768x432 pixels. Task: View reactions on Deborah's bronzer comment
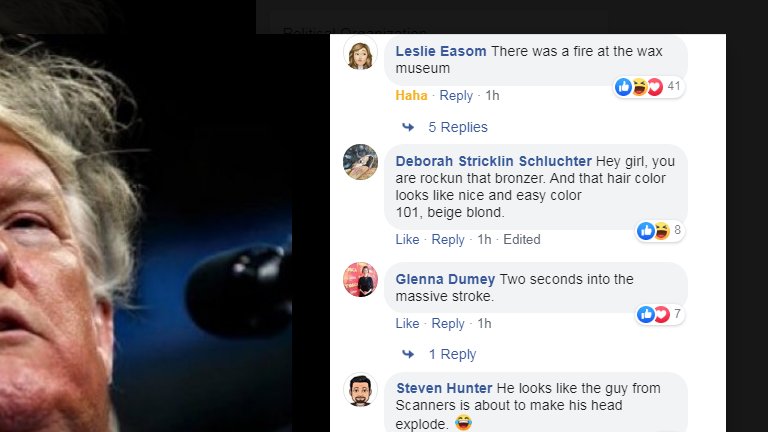coord(660,230)
